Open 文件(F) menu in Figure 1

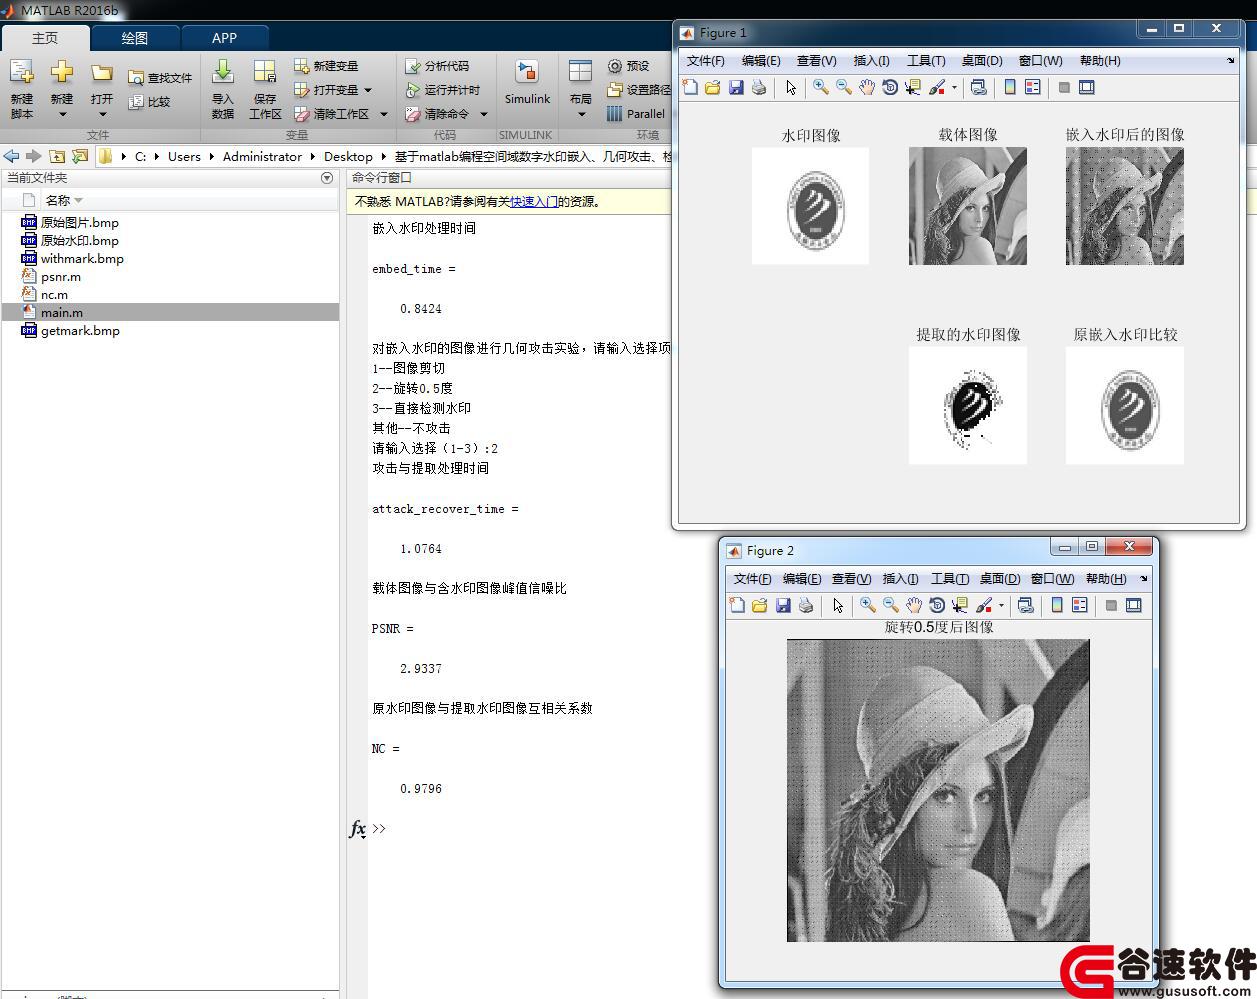[x=706, y=61]
